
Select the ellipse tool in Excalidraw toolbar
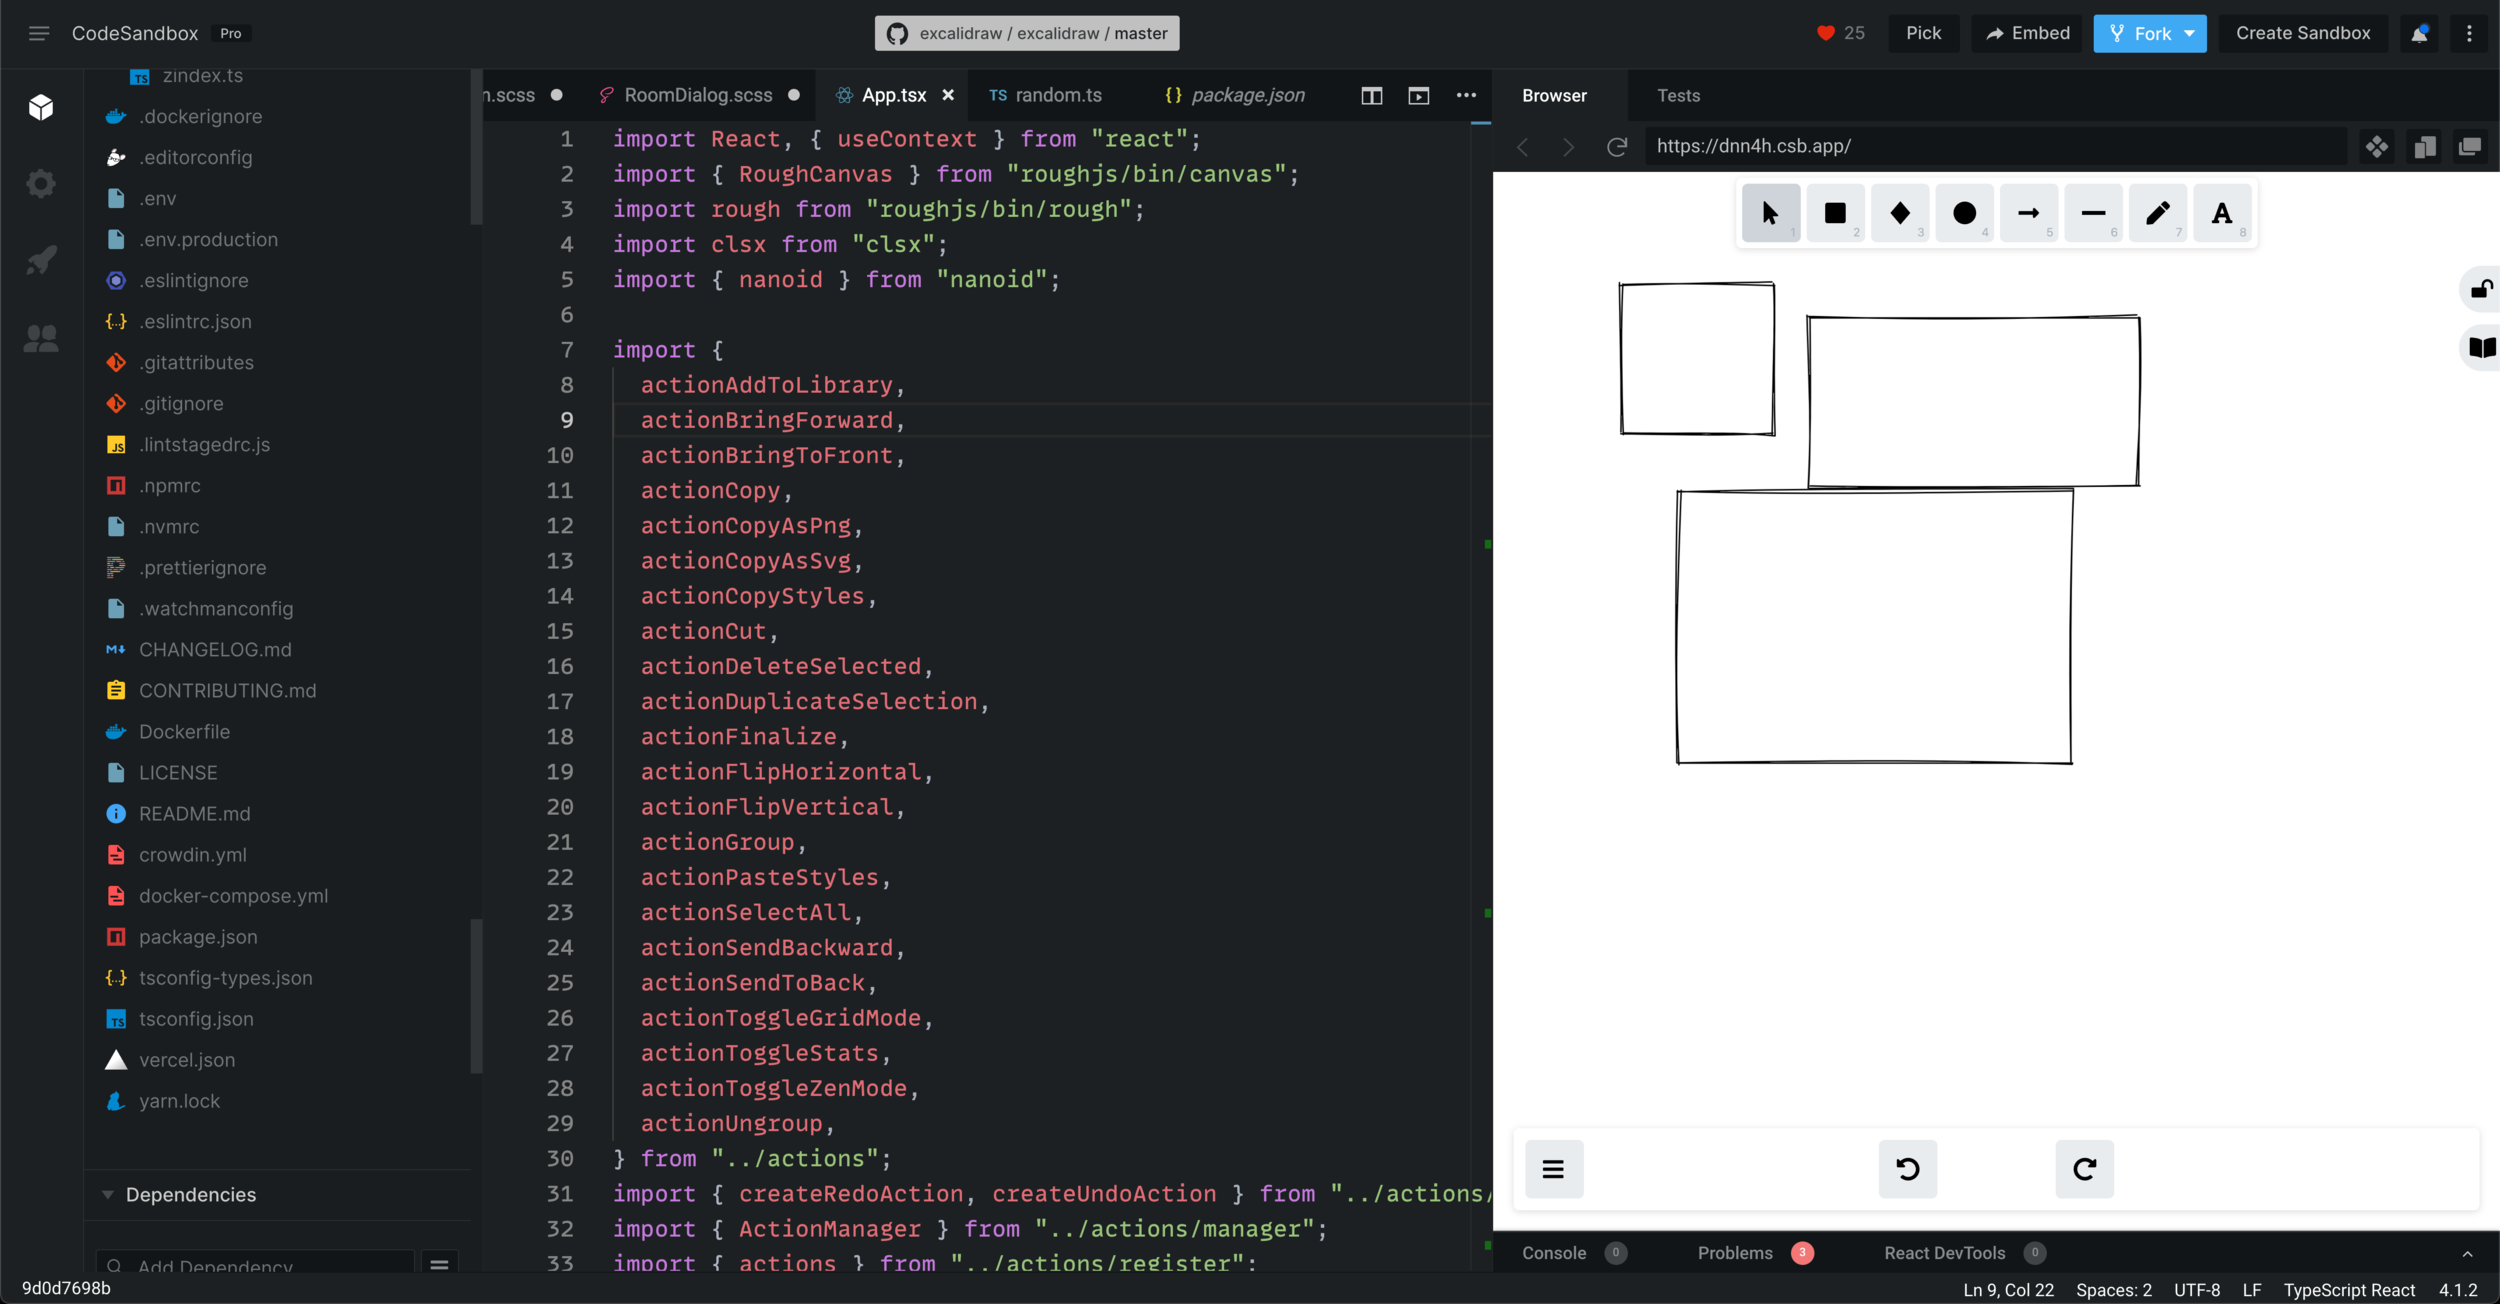point(1964,213)
